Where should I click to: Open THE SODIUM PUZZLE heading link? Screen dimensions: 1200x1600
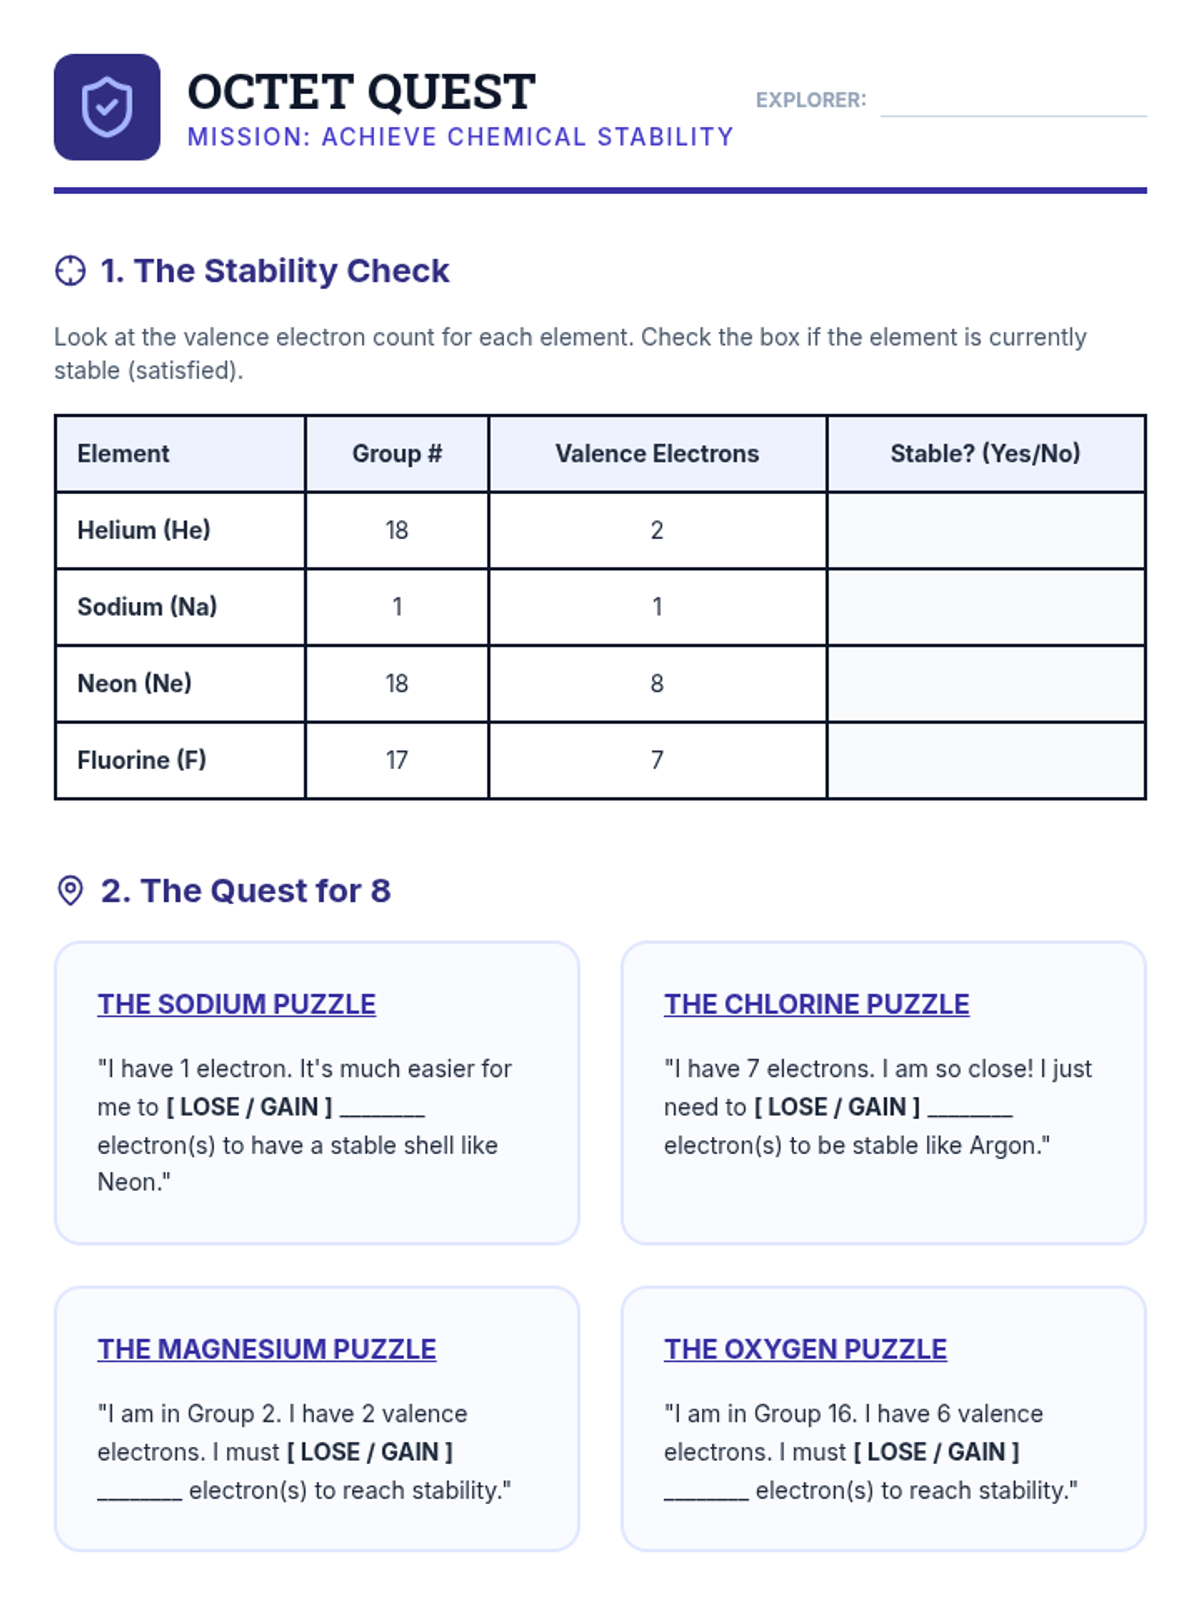click(x=236, y=1004)
